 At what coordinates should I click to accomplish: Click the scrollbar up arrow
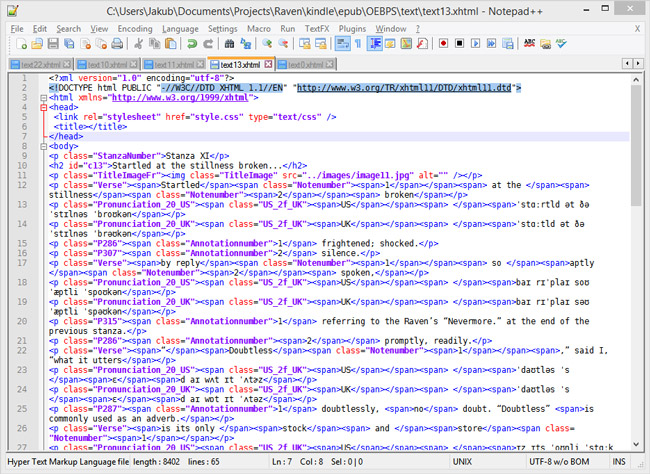point(636,79)
